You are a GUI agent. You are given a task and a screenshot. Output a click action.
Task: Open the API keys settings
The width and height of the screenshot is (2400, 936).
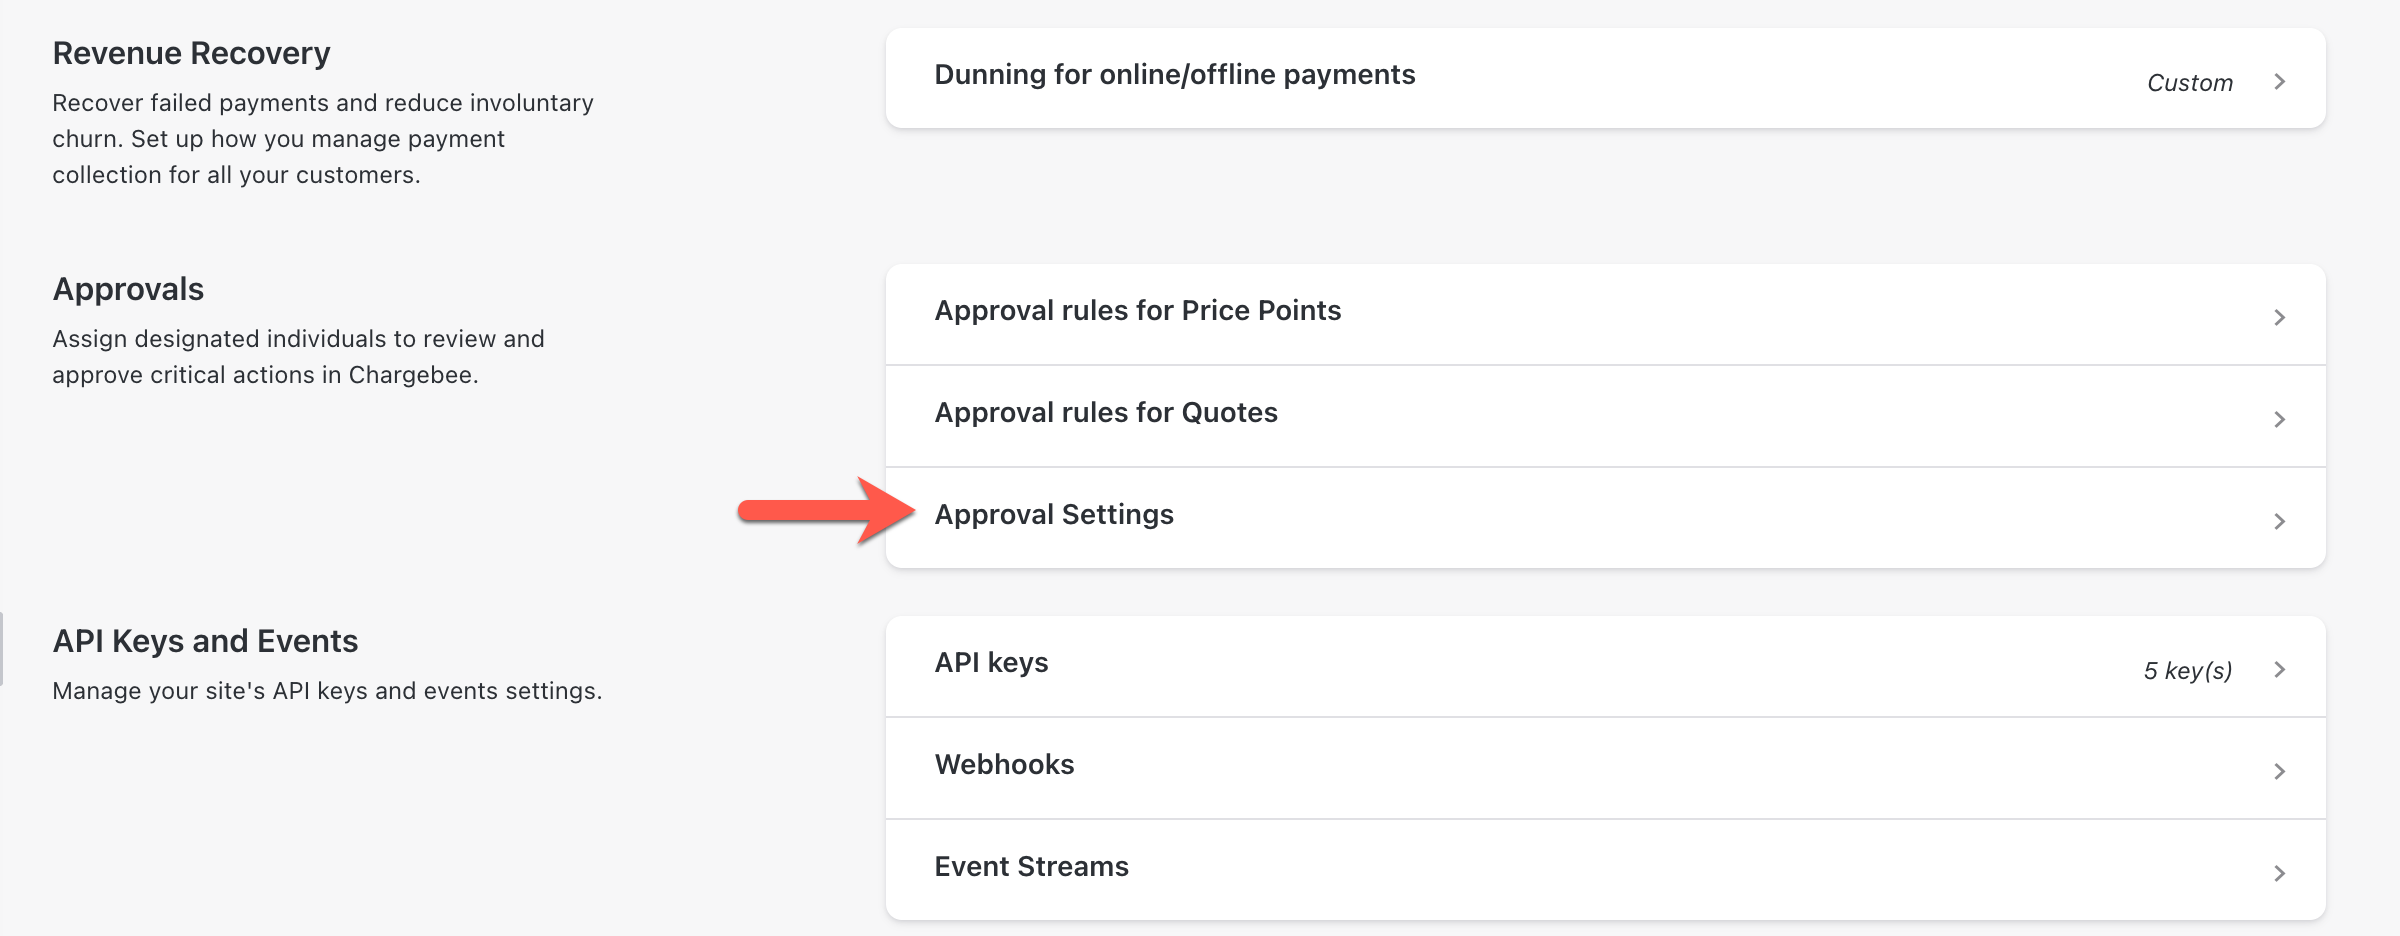click(991, 663)
